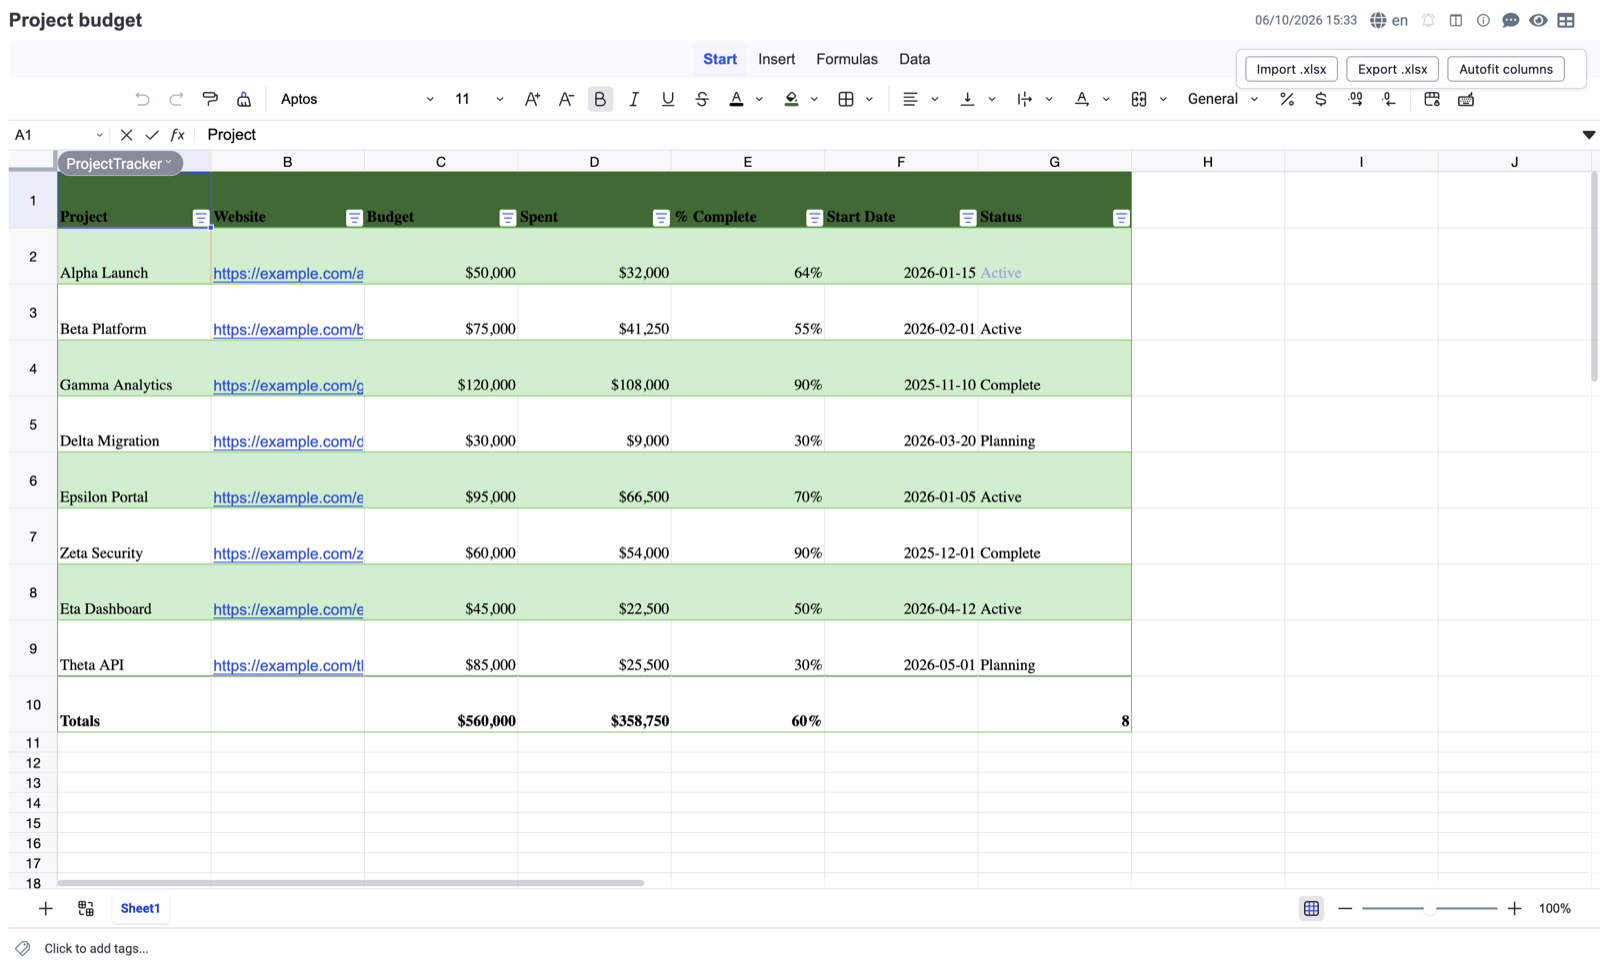Click increase decimal places icon
Viewport: 1600px width, 970px height.
point(1355,99)
